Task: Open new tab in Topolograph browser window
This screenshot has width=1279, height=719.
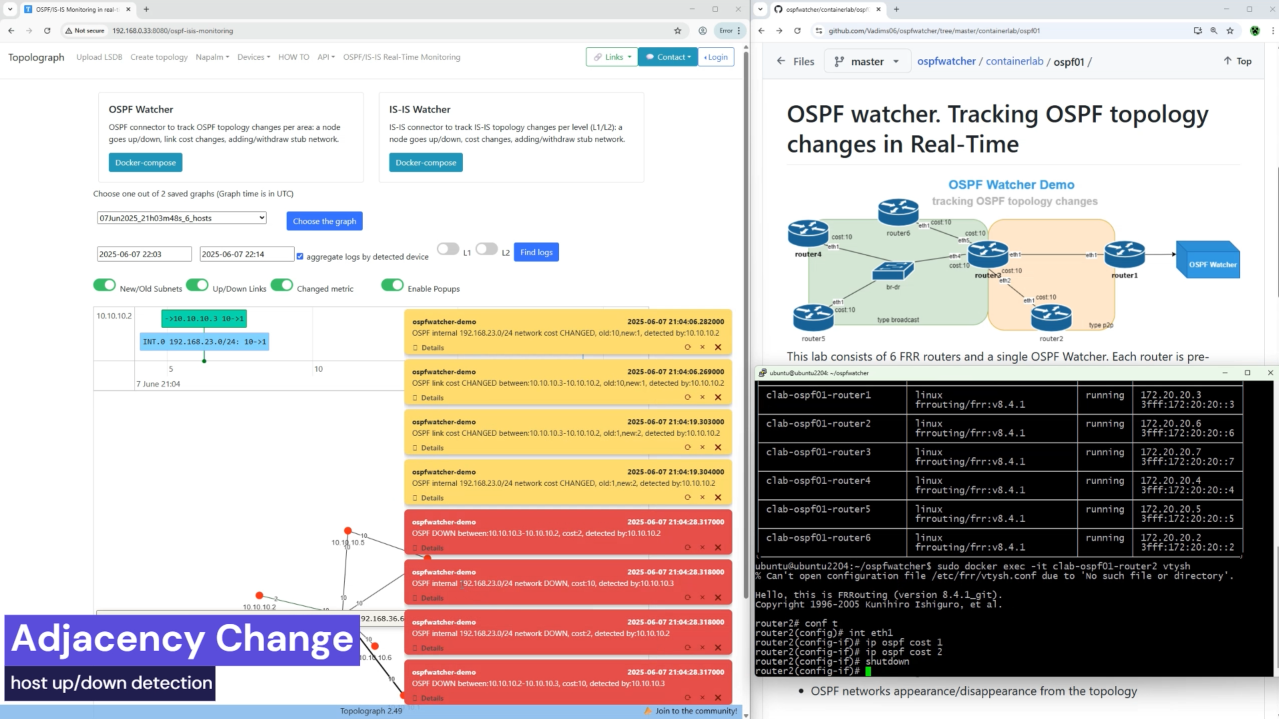Action: point(146,9)
